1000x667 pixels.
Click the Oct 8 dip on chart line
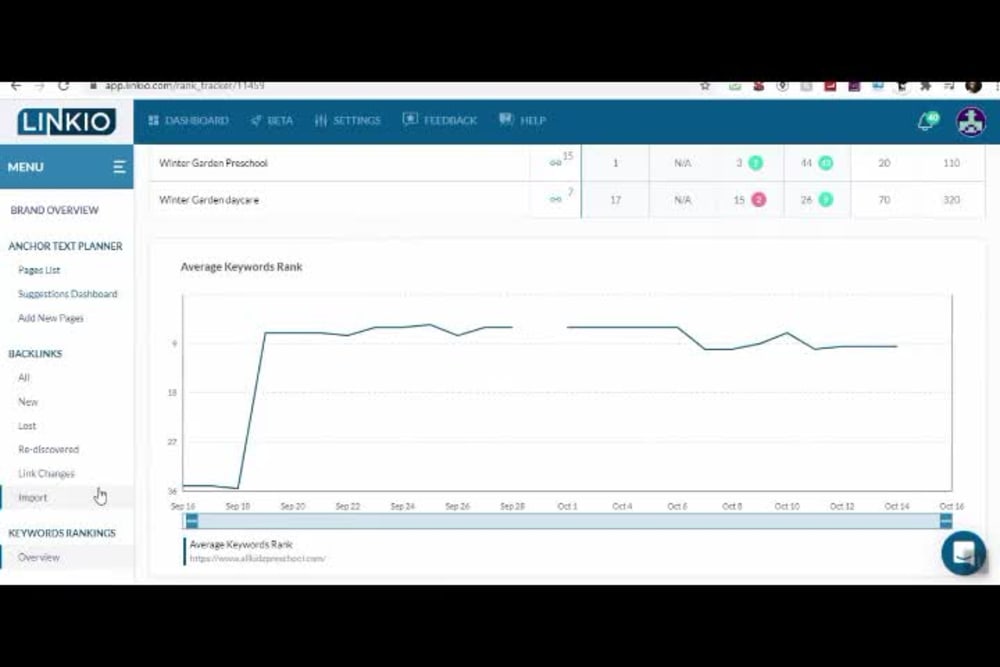point(732,349)
